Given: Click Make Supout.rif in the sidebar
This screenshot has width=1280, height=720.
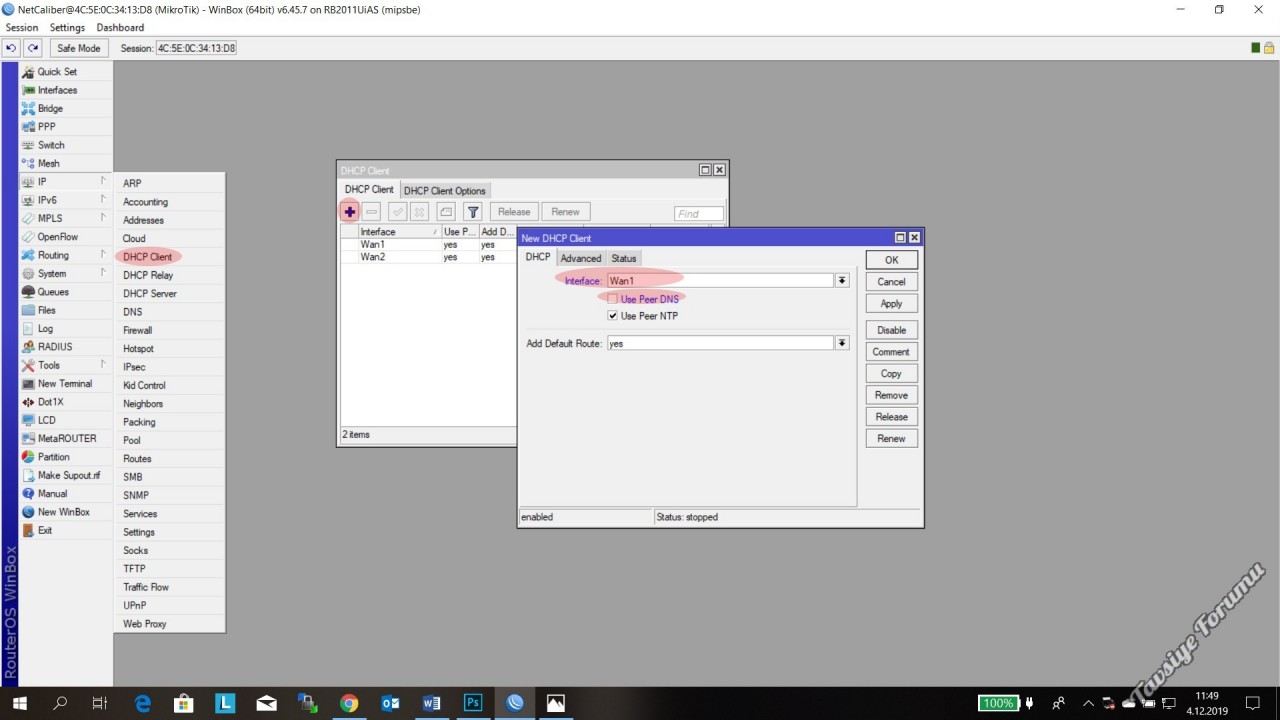Looking at the screenshot, I should coord(69,475).
